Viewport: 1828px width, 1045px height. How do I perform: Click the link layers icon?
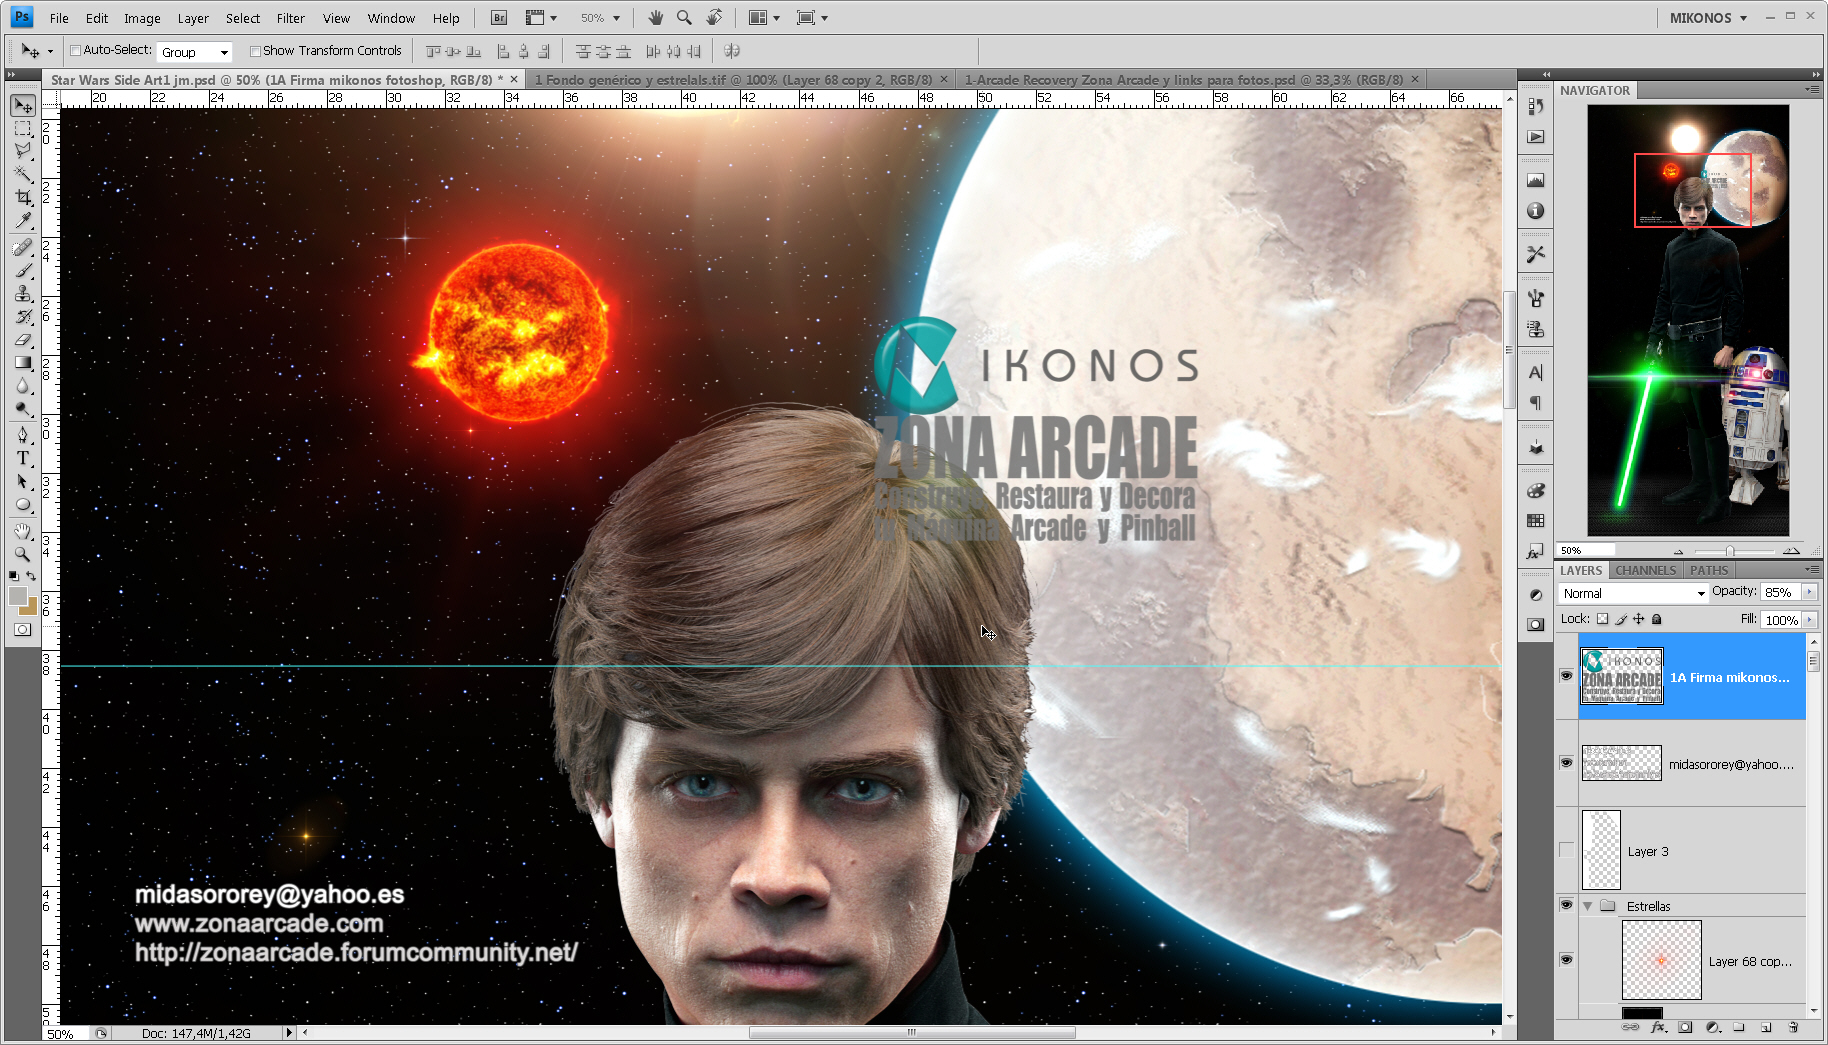click(x=1630, y=1027)
